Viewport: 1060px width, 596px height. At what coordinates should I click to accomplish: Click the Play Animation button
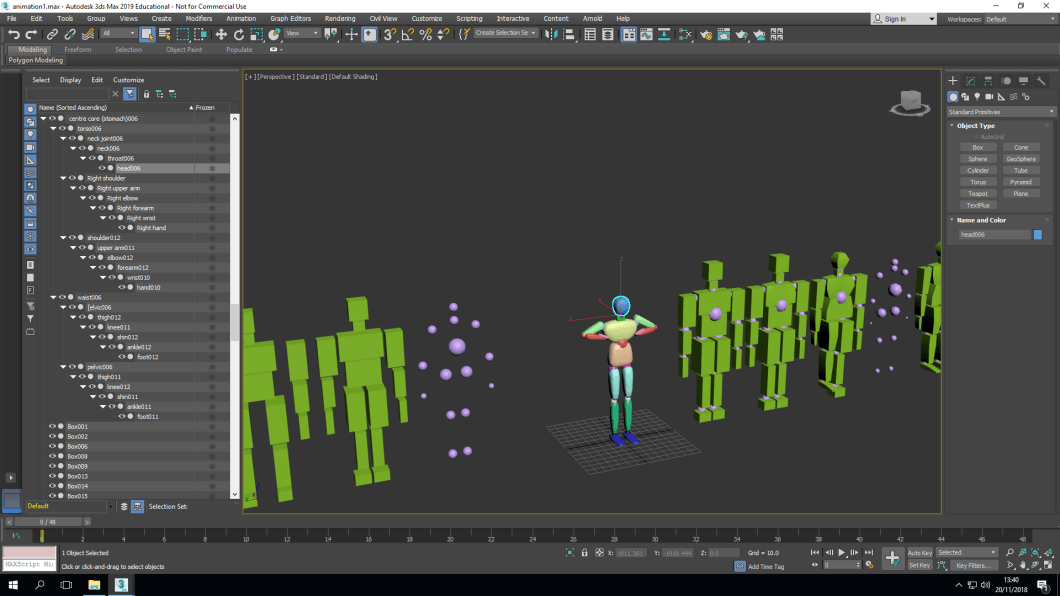(842, 553)
